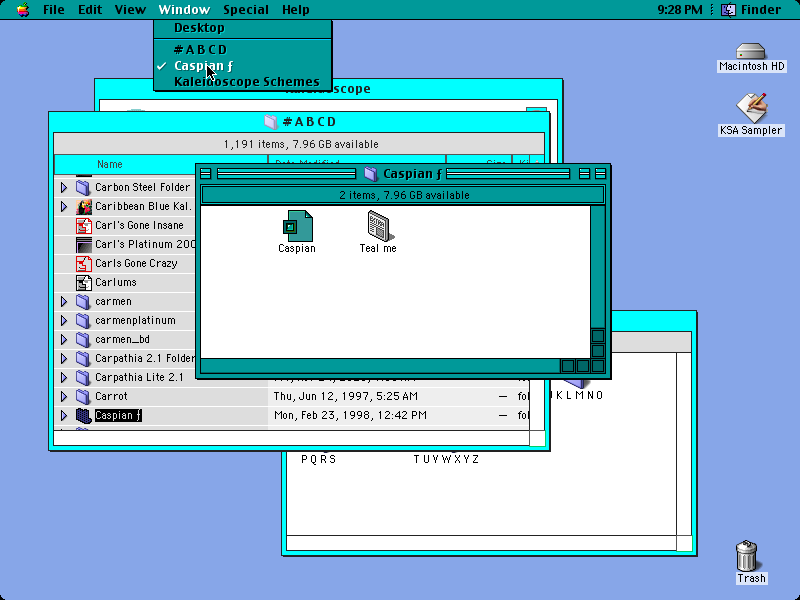800x600 pixels.
Task: Expand the carmenplatinum disclosure triangle
Action: [64, 320]
